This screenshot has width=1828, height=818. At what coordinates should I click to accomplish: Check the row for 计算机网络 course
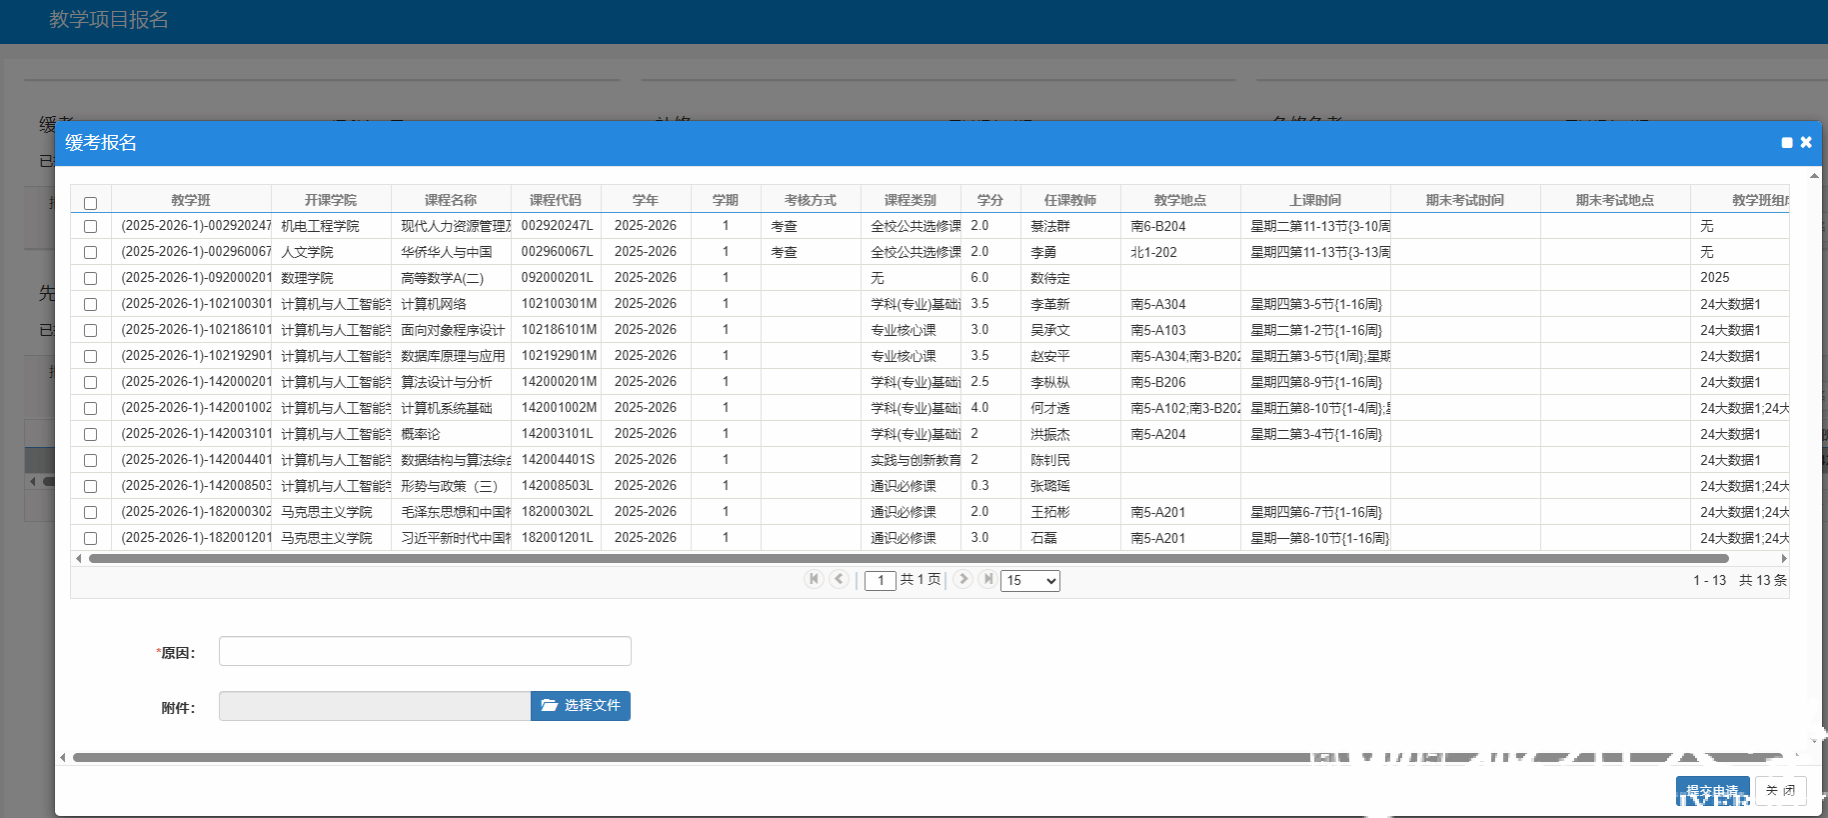[x=90, y=305]
